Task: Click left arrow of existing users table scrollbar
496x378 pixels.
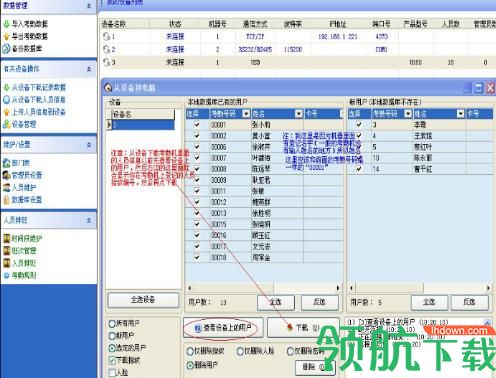Action: click(x=190, y=288)
